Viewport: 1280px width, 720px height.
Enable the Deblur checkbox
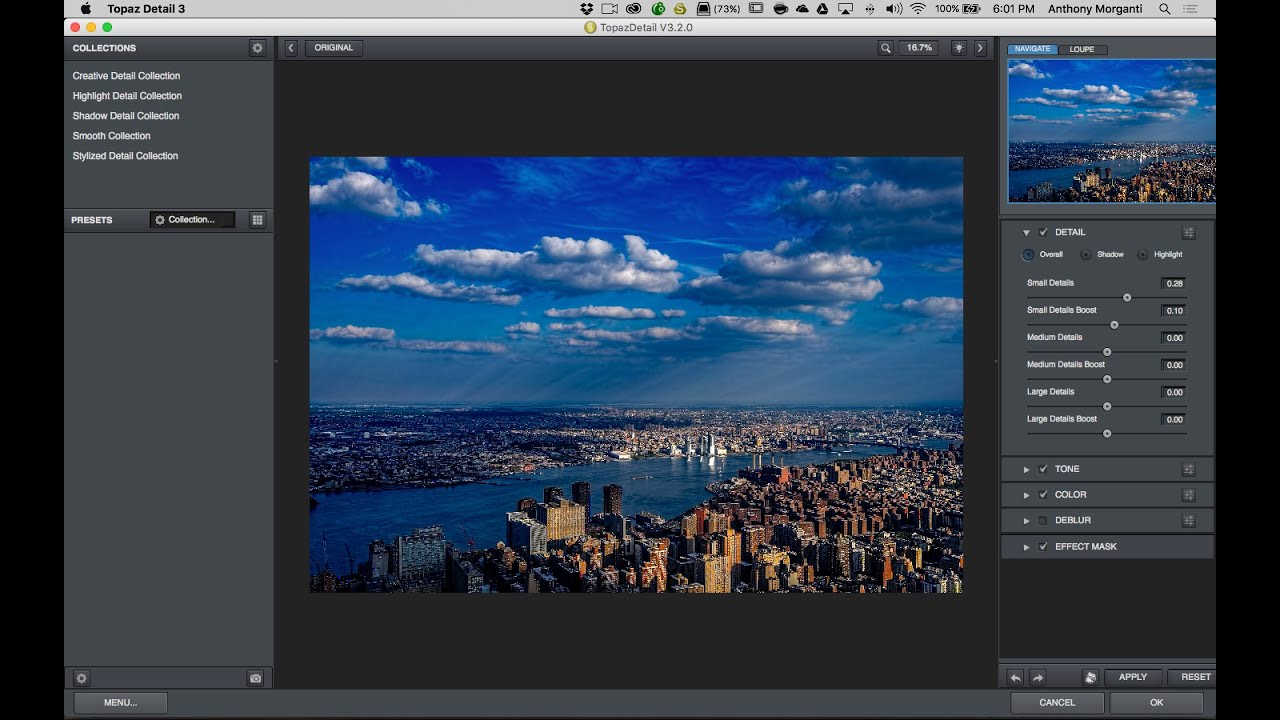1043,521
